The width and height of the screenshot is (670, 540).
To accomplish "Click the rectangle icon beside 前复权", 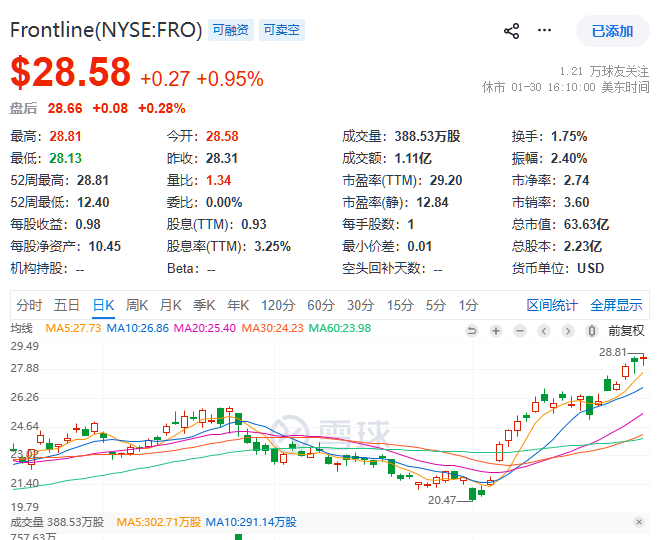I will click(x=589, y=331).
